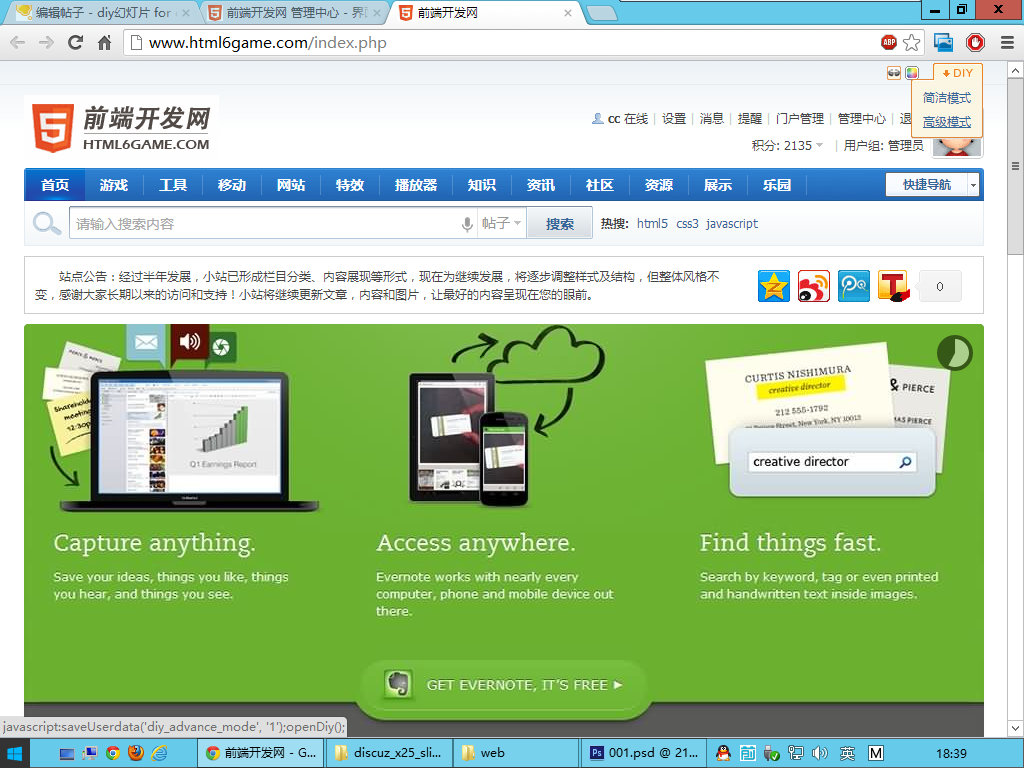Click the magnifier icon beside the search box
The width and height of the screenshot is (1024, 768).
click(46, 224)
